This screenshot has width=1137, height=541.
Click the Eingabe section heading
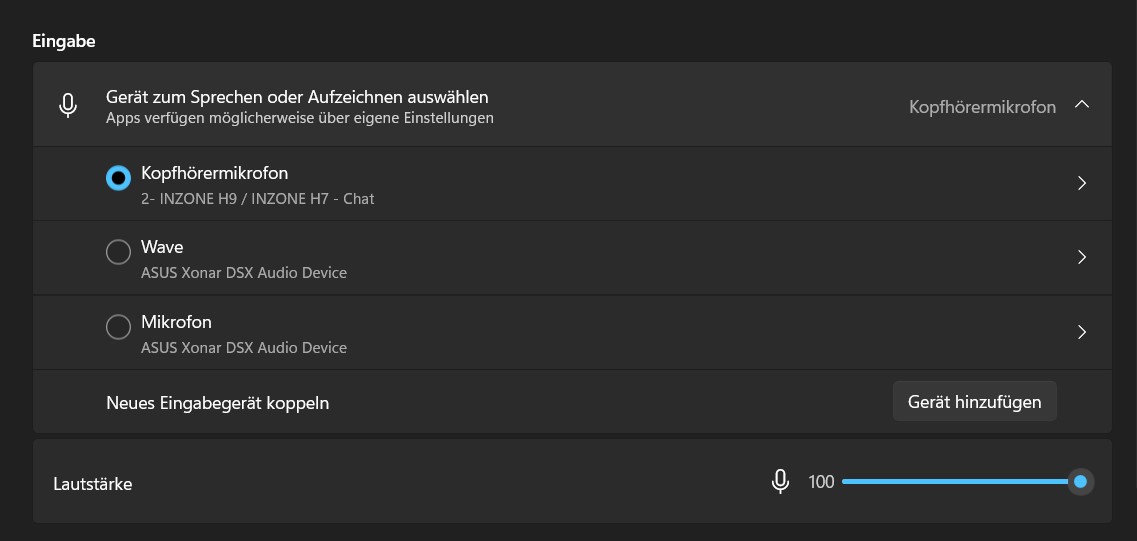pyautogui.click(x=64, y=41)
